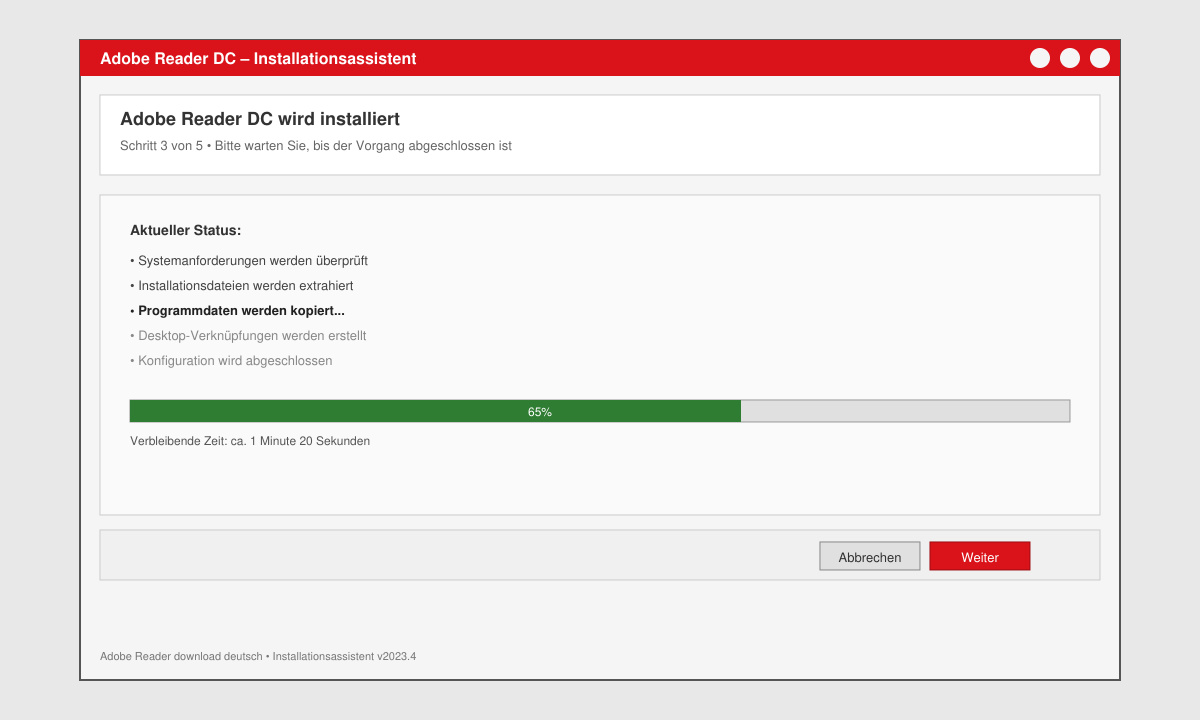Image resolution: width=1200 pixels, height=720 pixels.
Task: Click heading 'Adobe Reader DC wird installiert'
Action: [x=260, y=119]
